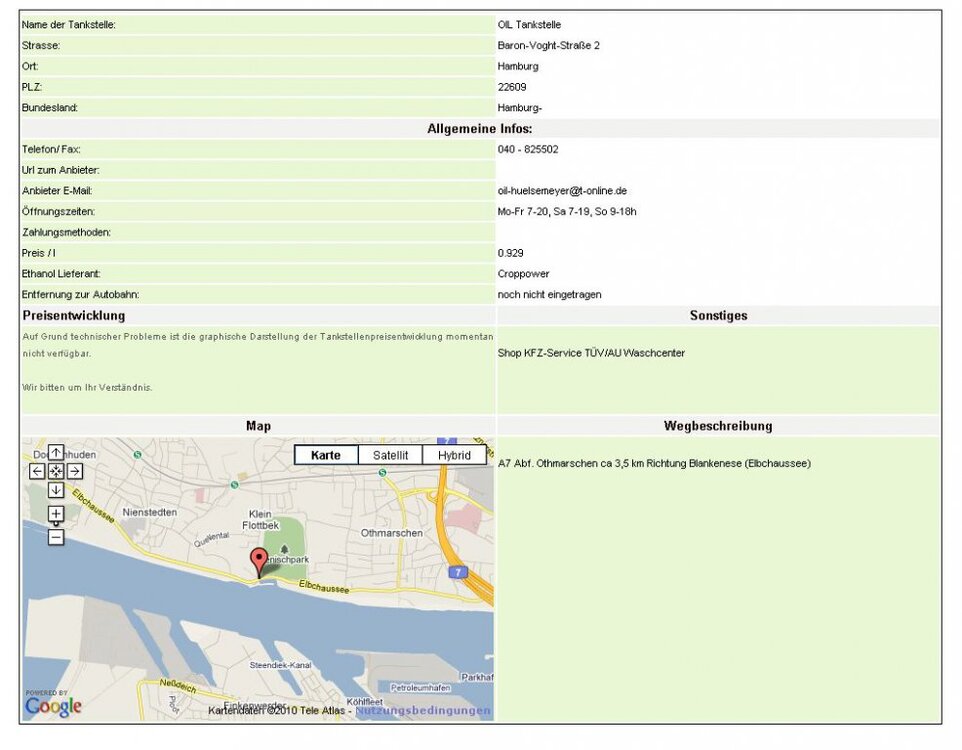Click the supplier name Croppower
Screen dimensions: 962x750
[523, 274]
